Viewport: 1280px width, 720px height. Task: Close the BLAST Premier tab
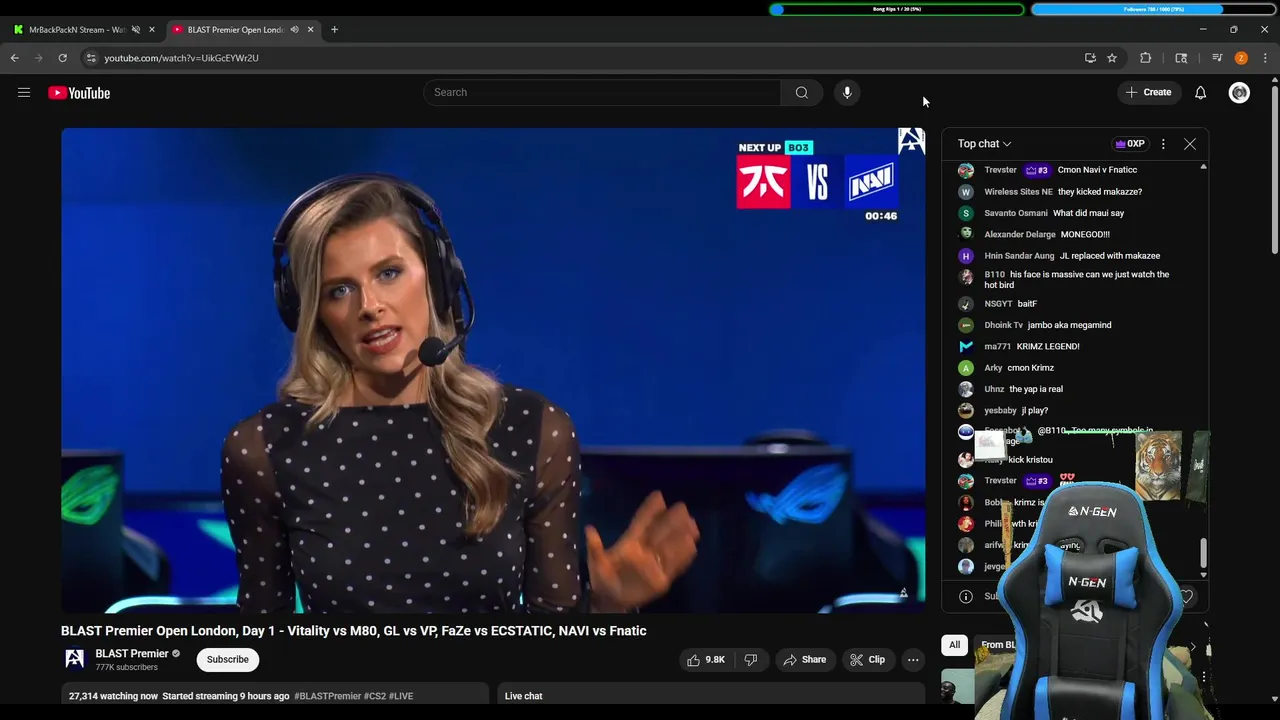point(310,30)
